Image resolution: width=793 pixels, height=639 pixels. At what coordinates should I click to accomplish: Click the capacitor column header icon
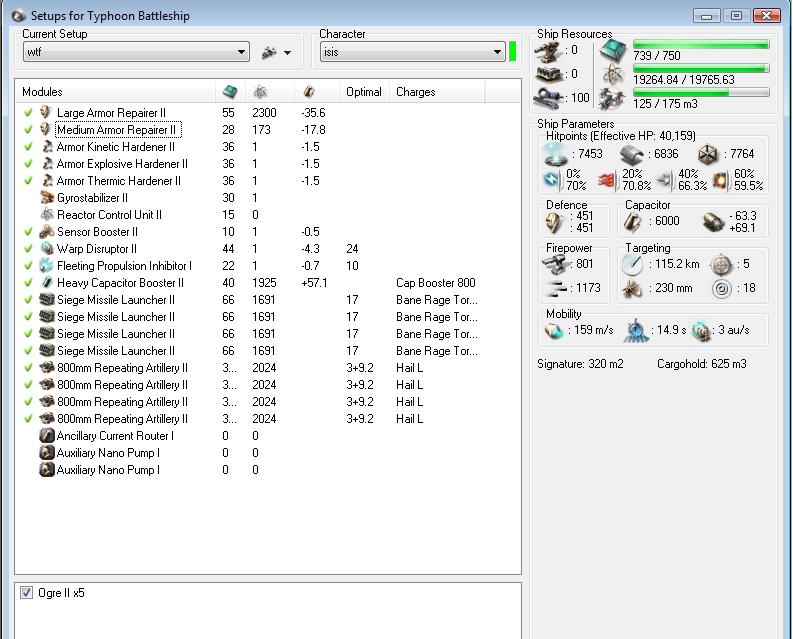(309, 92)
